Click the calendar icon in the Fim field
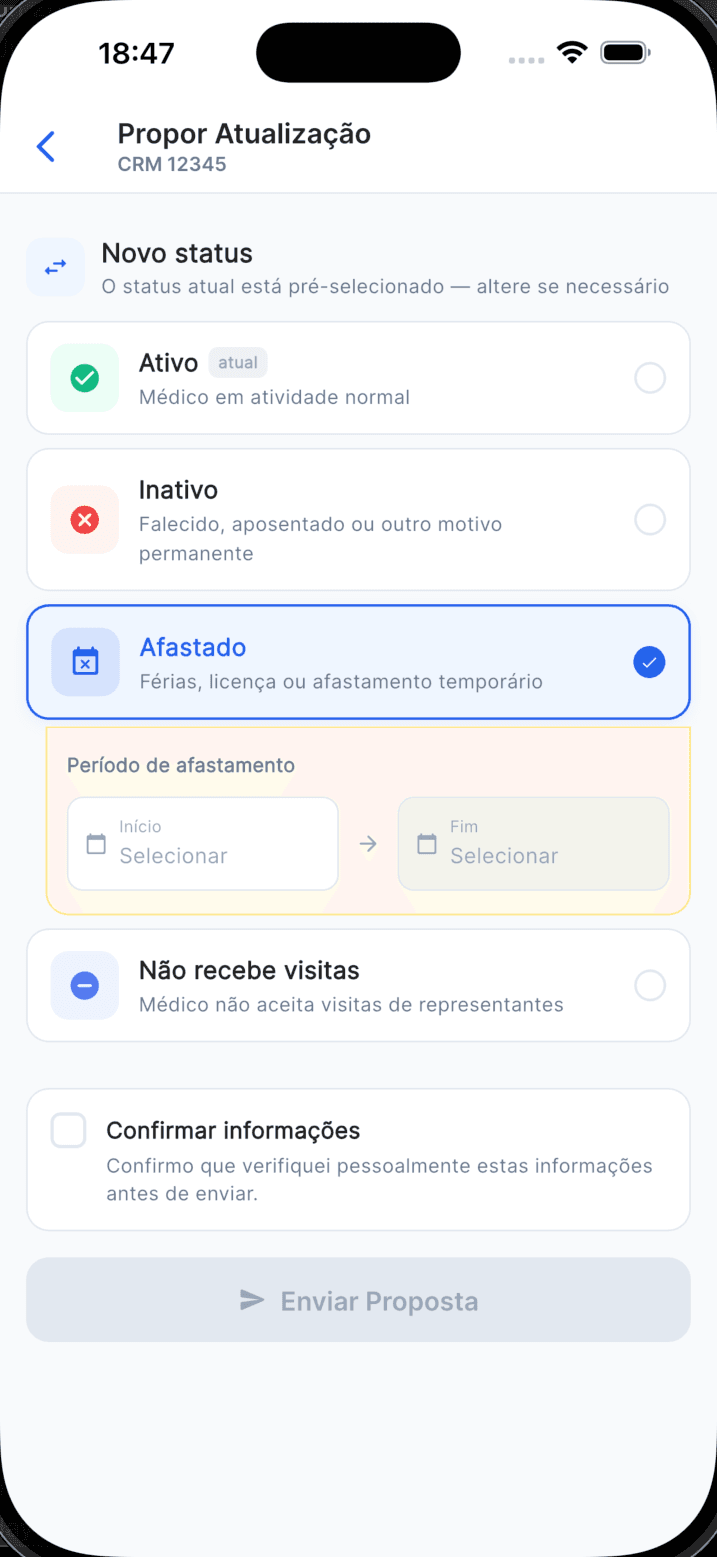 pos(426,843)
